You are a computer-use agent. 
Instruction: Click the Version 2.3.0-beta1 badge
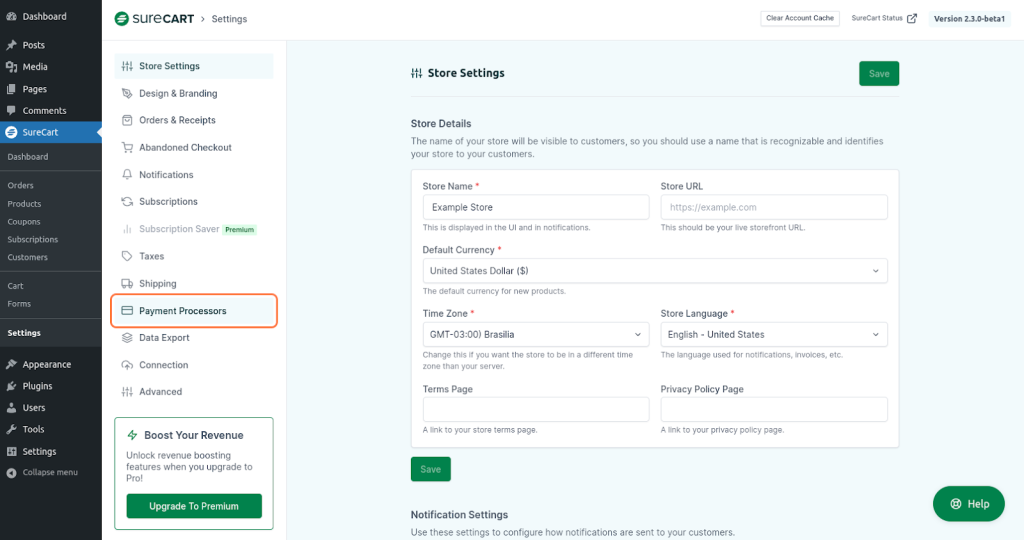coord(969,18)
